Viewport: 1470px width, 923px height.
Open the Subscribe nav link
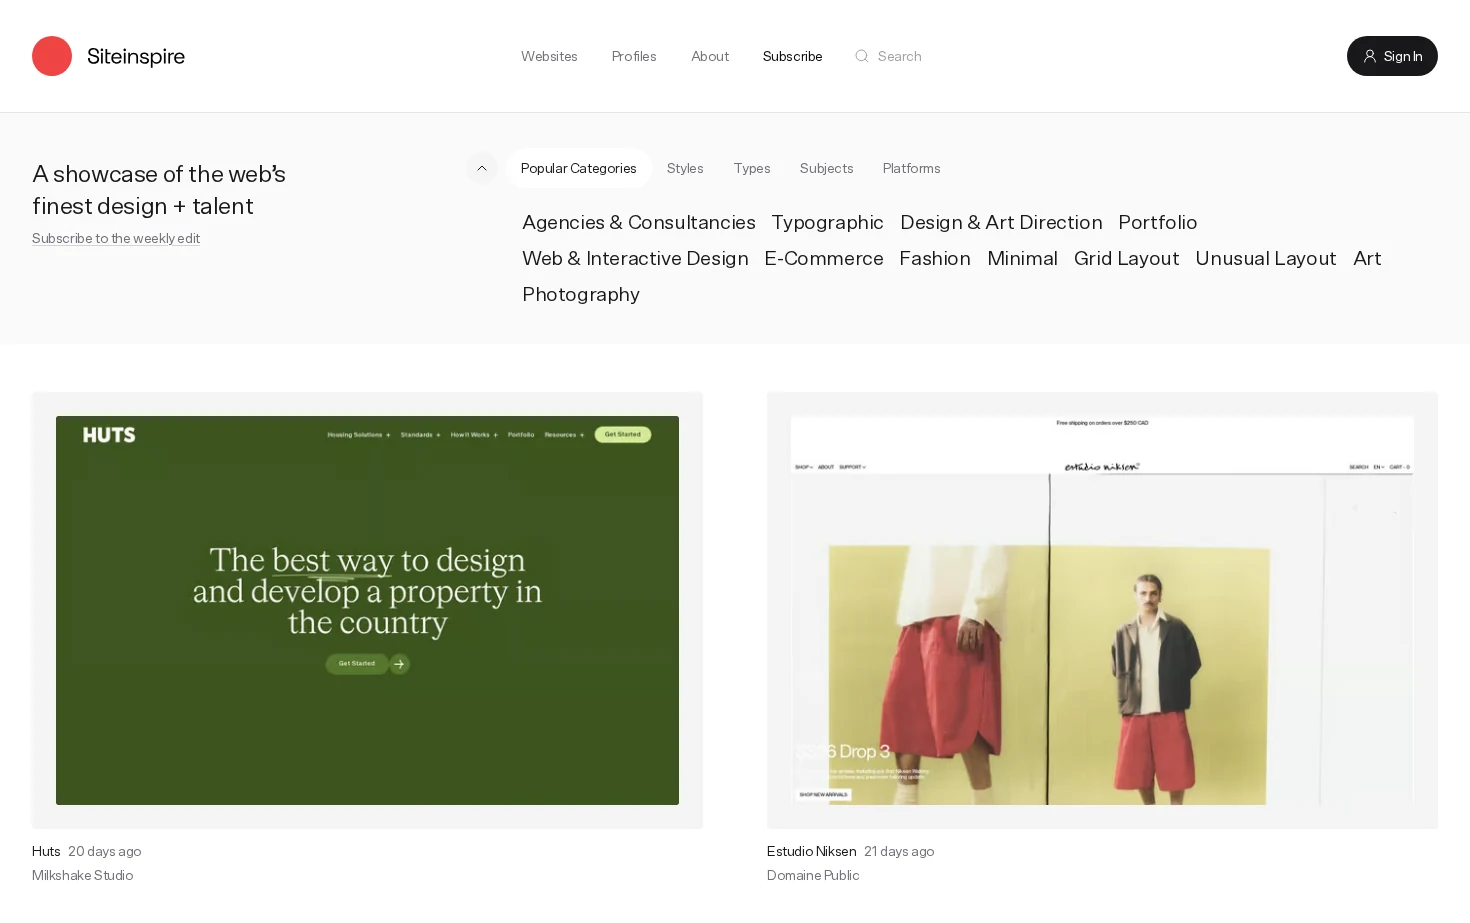792,56
